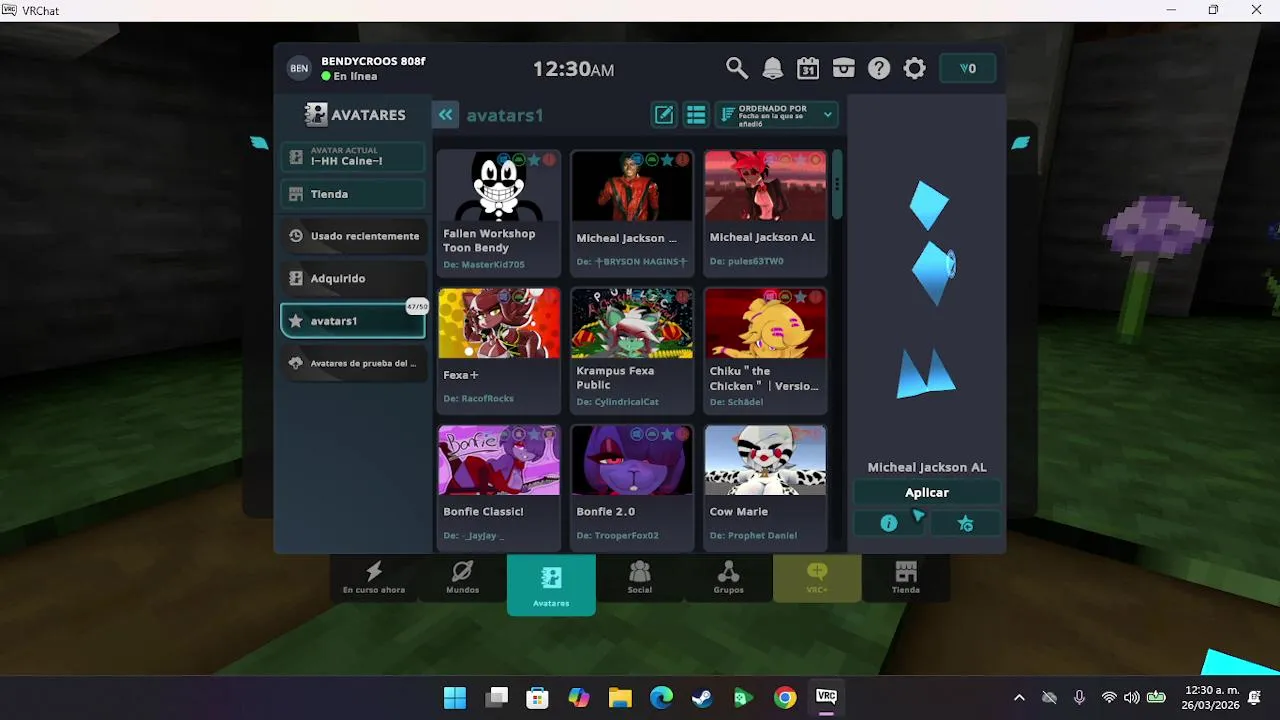Select the Fexa+ avatar thumbnail

498,323
